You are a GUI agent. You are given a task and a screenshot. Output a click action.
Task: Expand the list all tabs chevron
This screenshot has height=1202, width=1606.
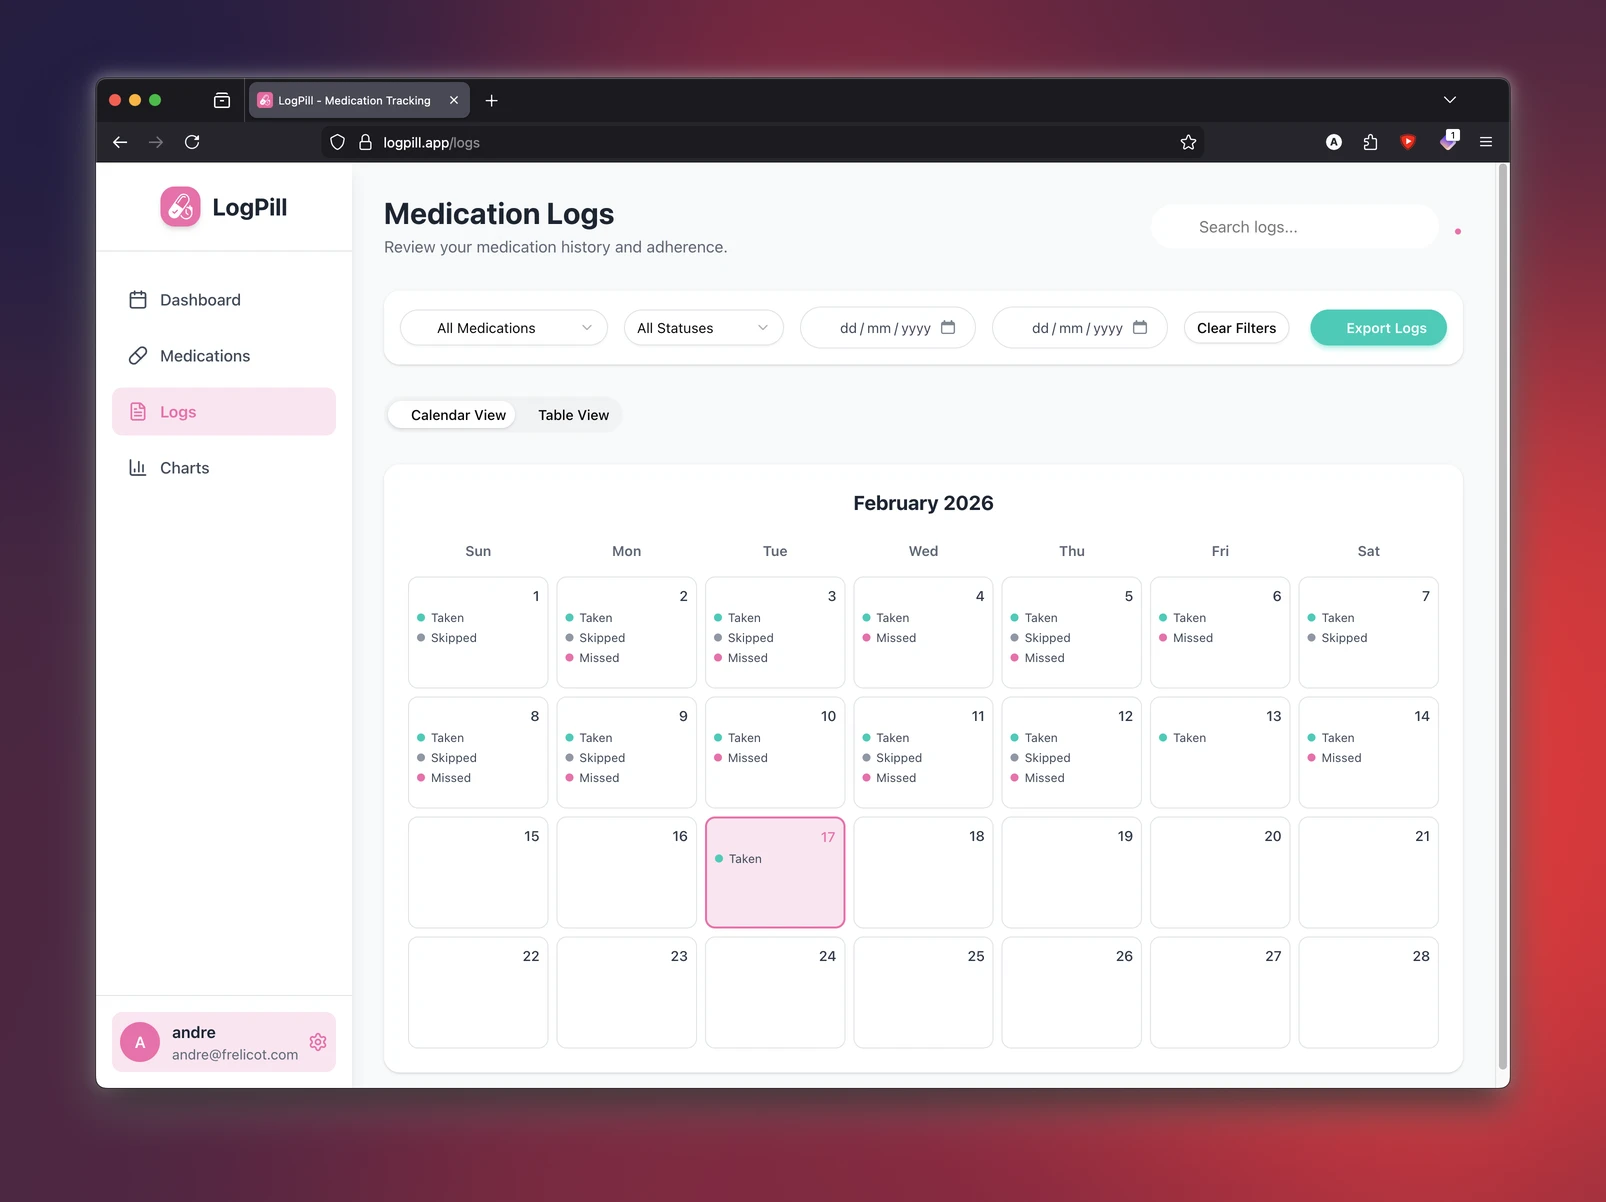tap(1450, 100)
